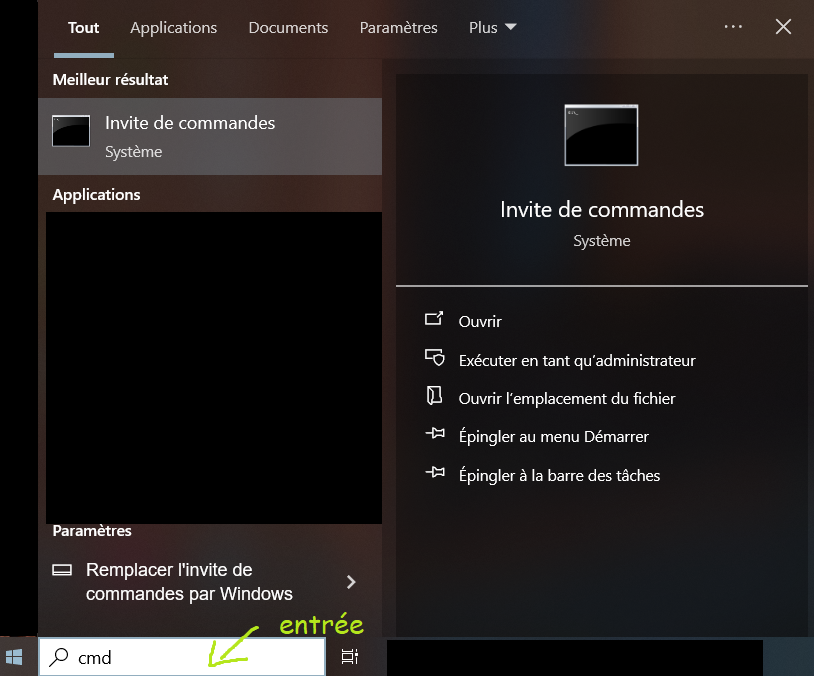Click the pin icon for menu Démarrer
The width and height of the screenshot is (814, 676).
(435, 433)
